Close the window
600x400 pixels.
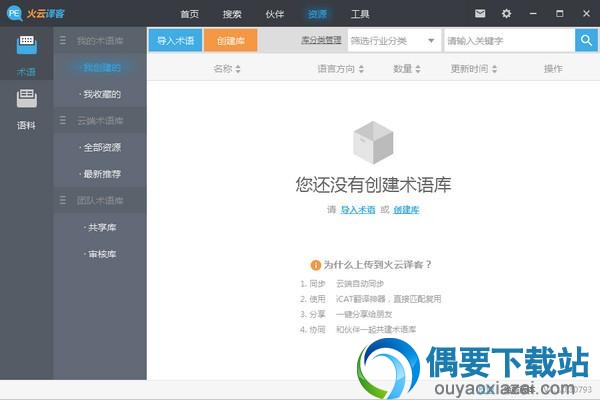point(586,14)
